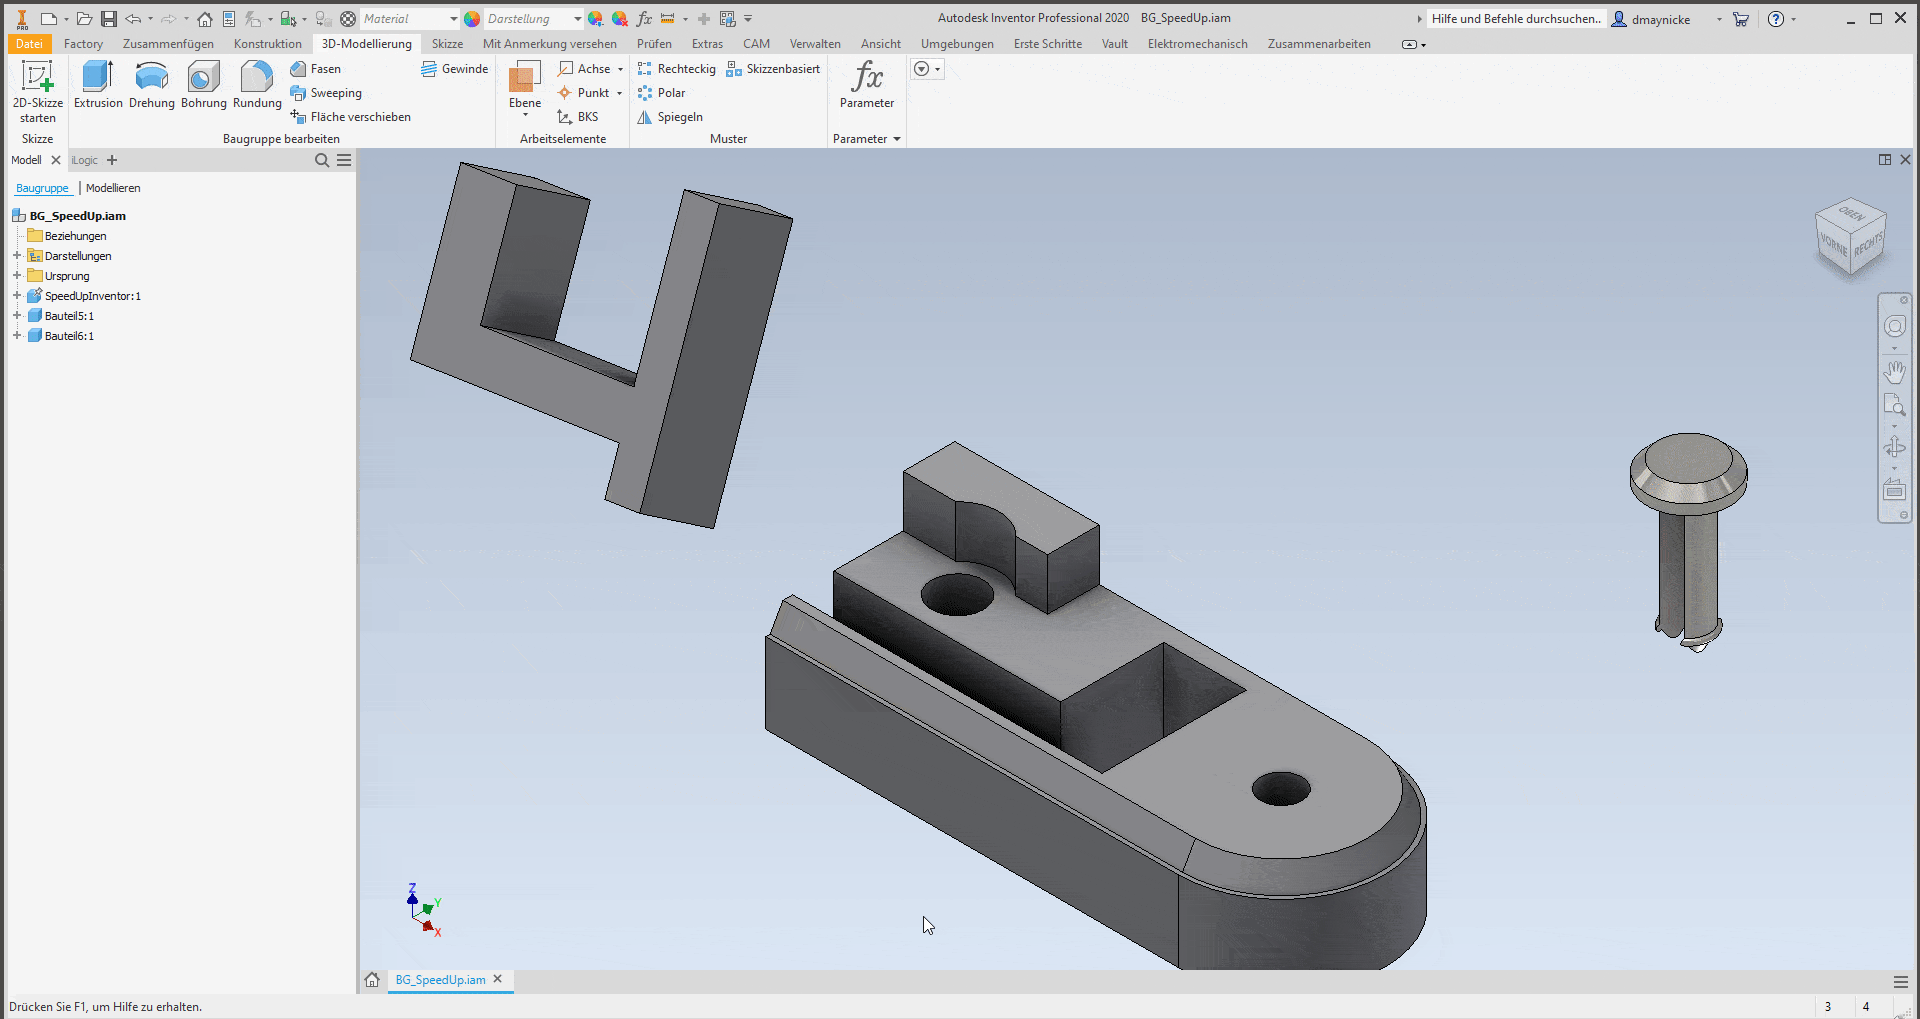Open the Parameter panel dropdown arrow
Image resolution: width=1920 pixels, height=1019 pixels.
pos(897,139)
